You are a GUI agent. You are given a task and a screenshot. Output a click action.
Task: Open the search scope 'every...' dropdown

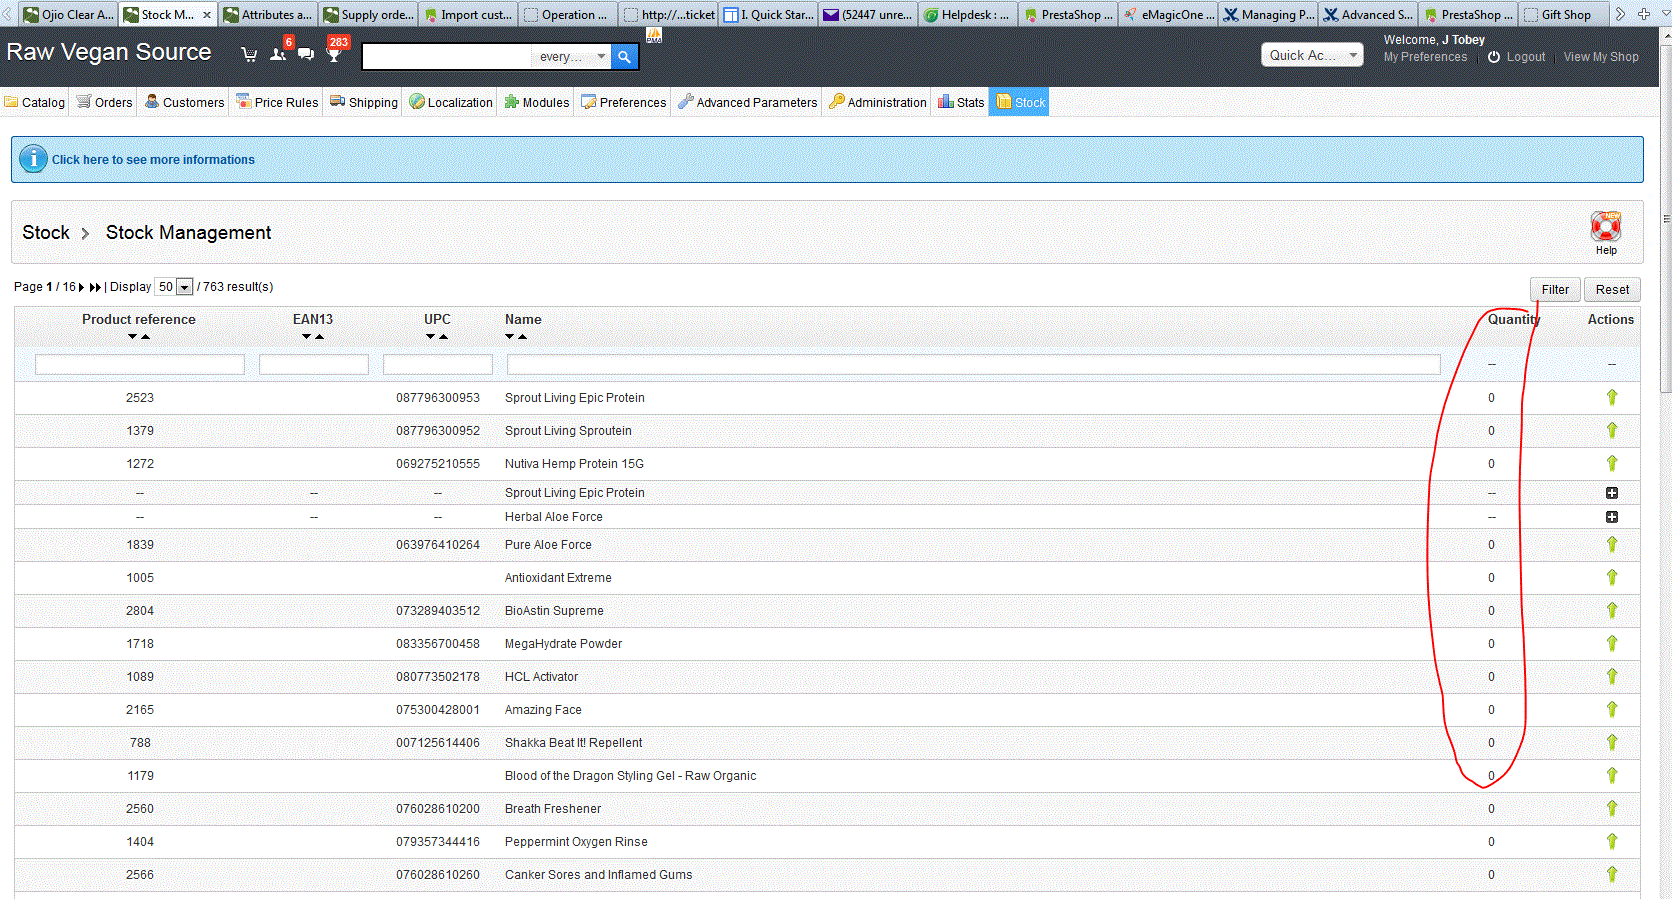[x=572, y=57]
